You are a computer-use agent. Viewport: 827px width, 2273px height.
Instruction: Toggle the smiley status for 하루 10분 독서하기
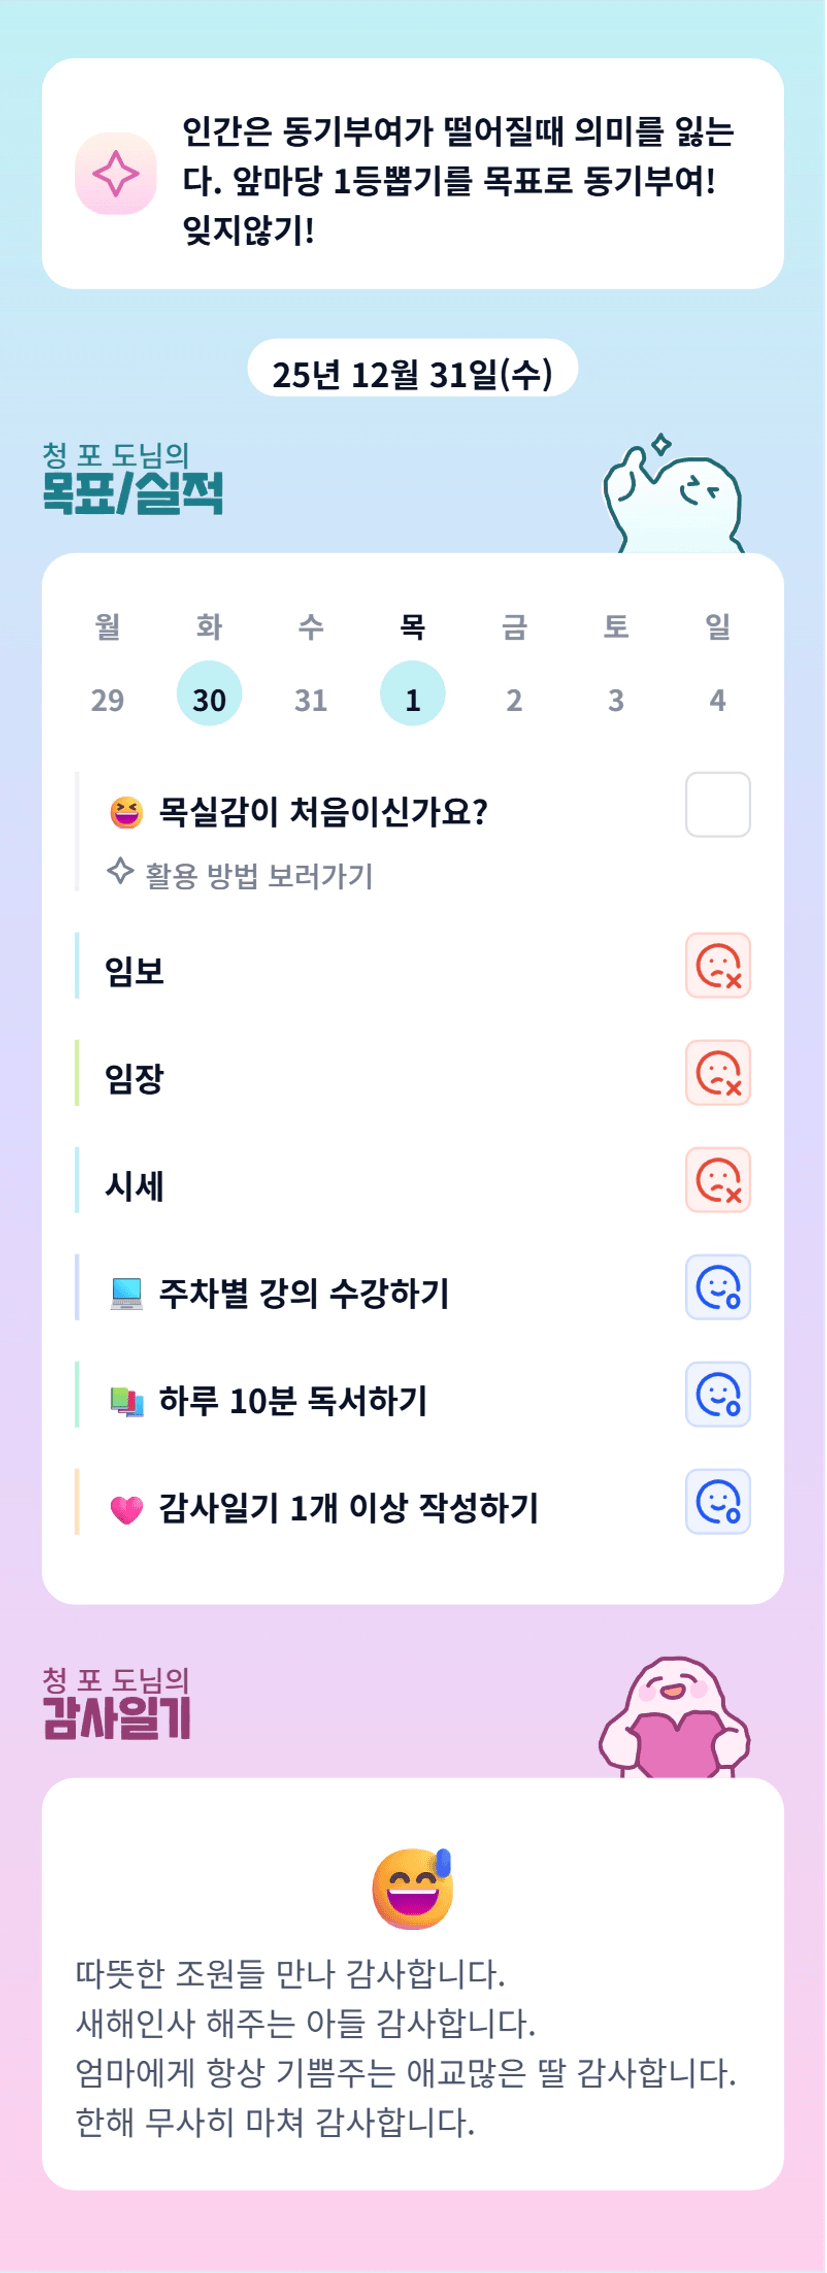tap(717, 1394)
